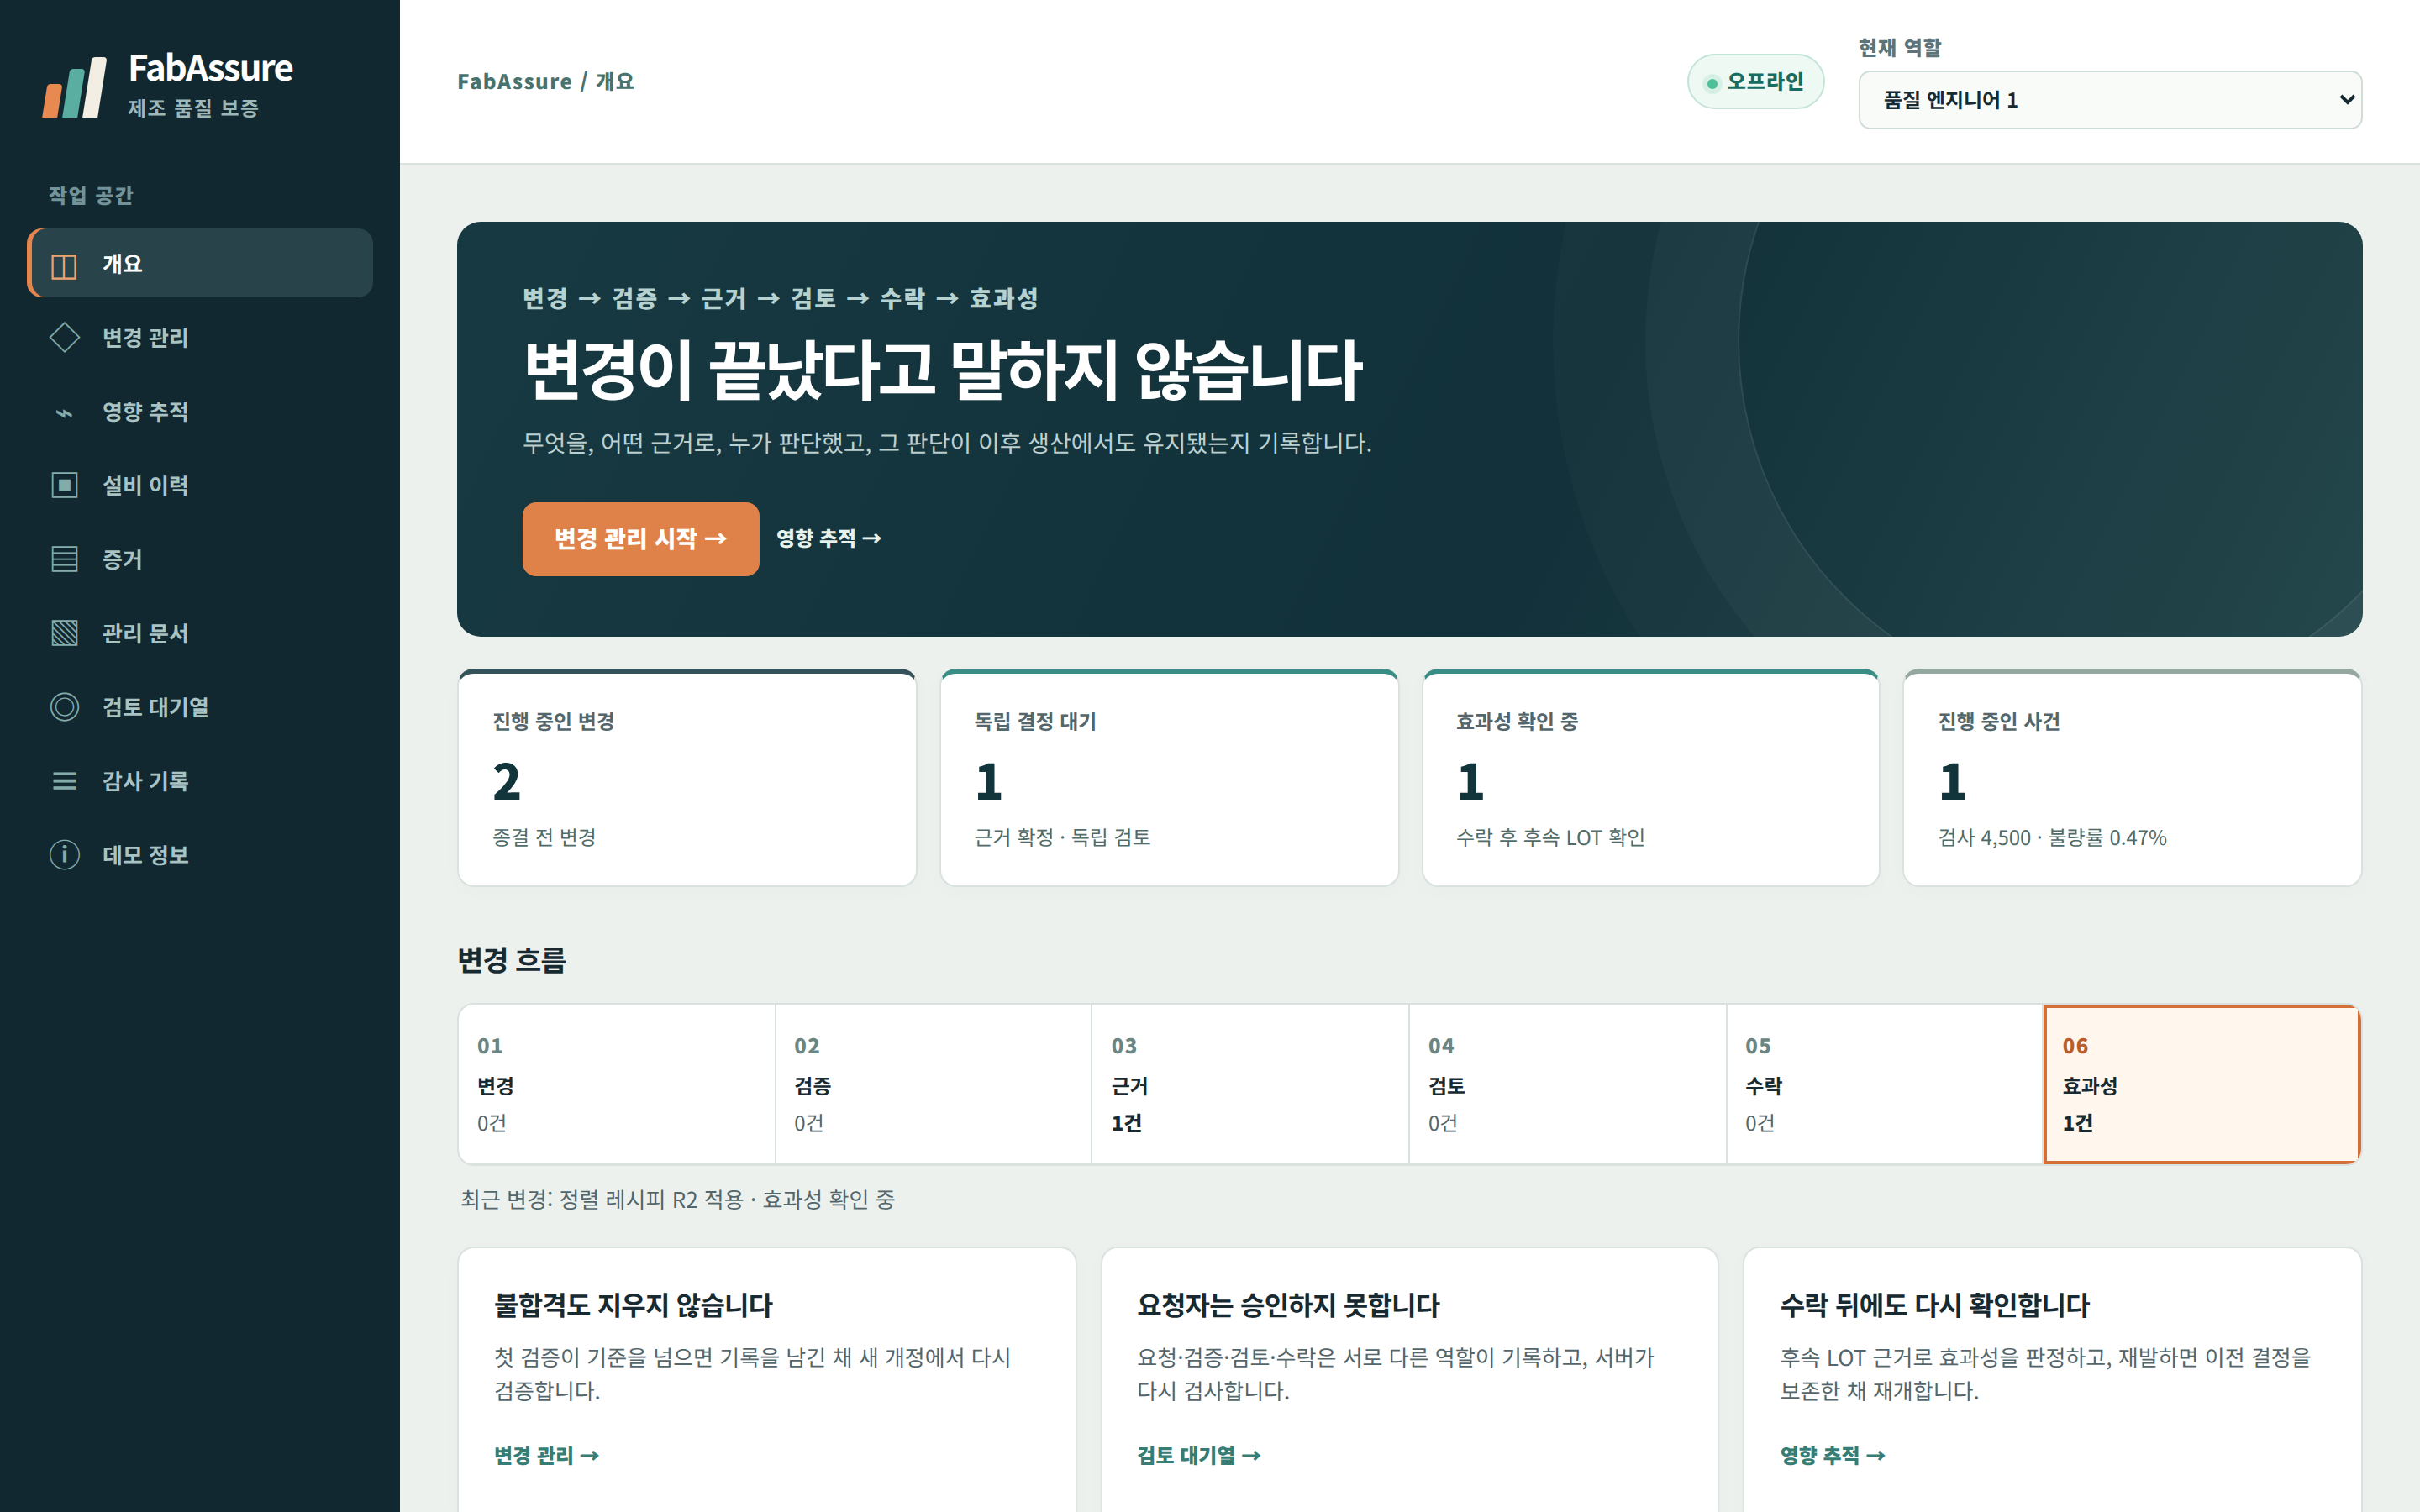2420x1512 pixels.
Task: Follow the 영향 추적 link in the bottom card
Action: point(1832,1456)
